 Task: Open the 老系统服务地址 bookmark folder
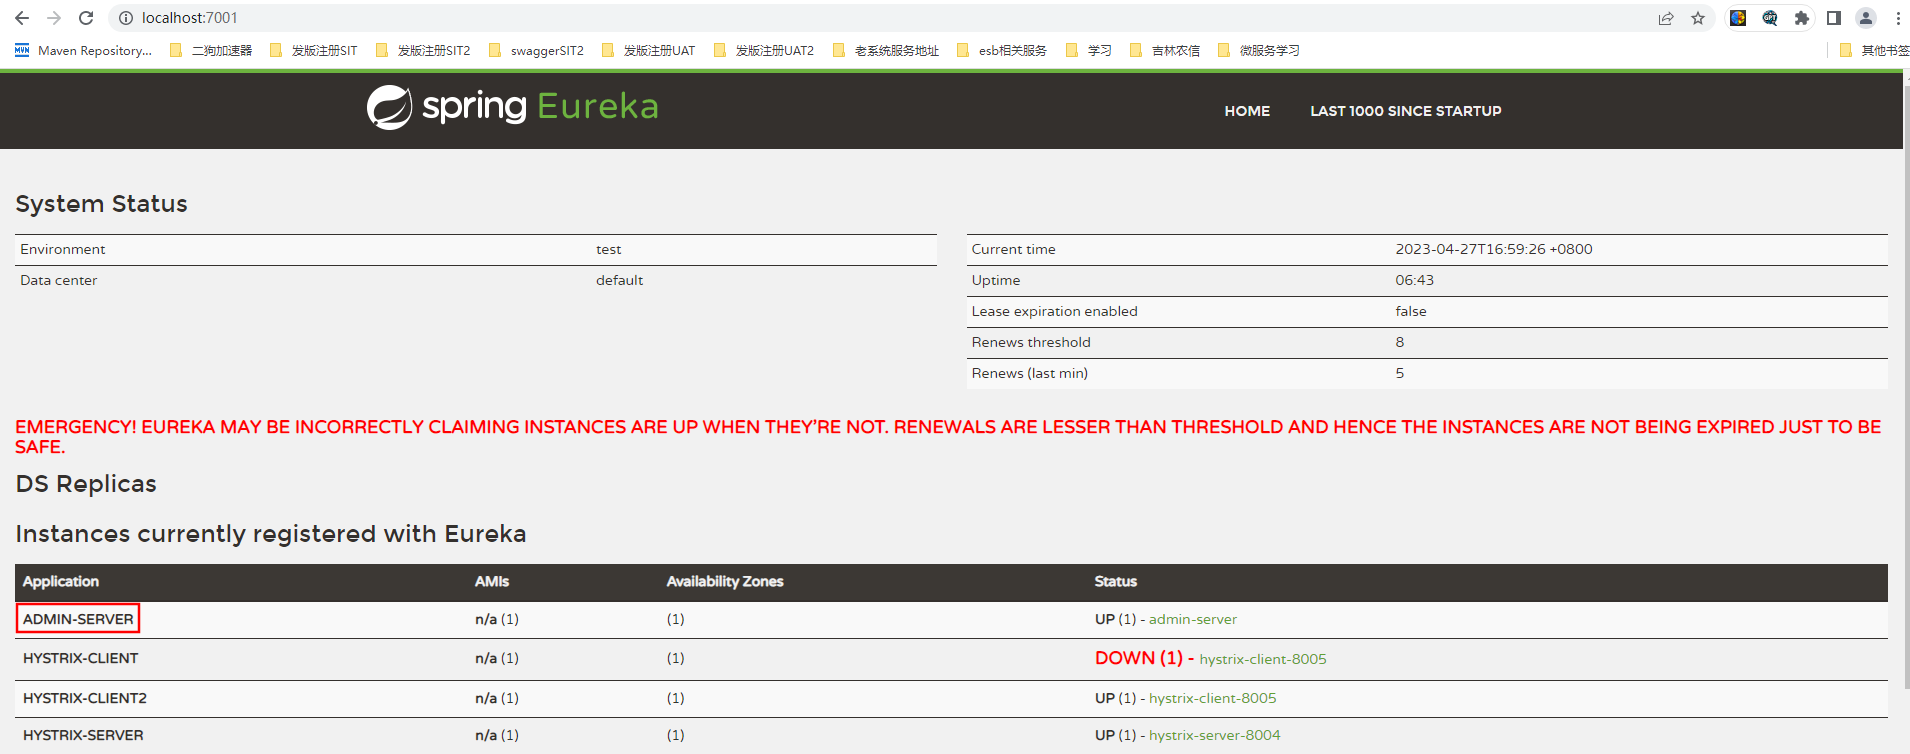pos(886,51)
